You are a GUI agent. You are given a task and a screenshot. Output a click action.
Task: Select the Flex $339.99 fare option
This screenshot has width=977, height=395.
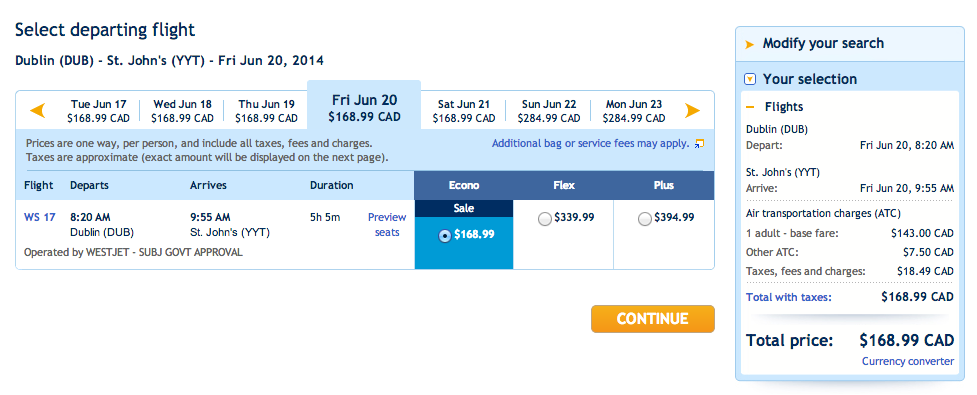pyautogui.click(x=545, y=219)
